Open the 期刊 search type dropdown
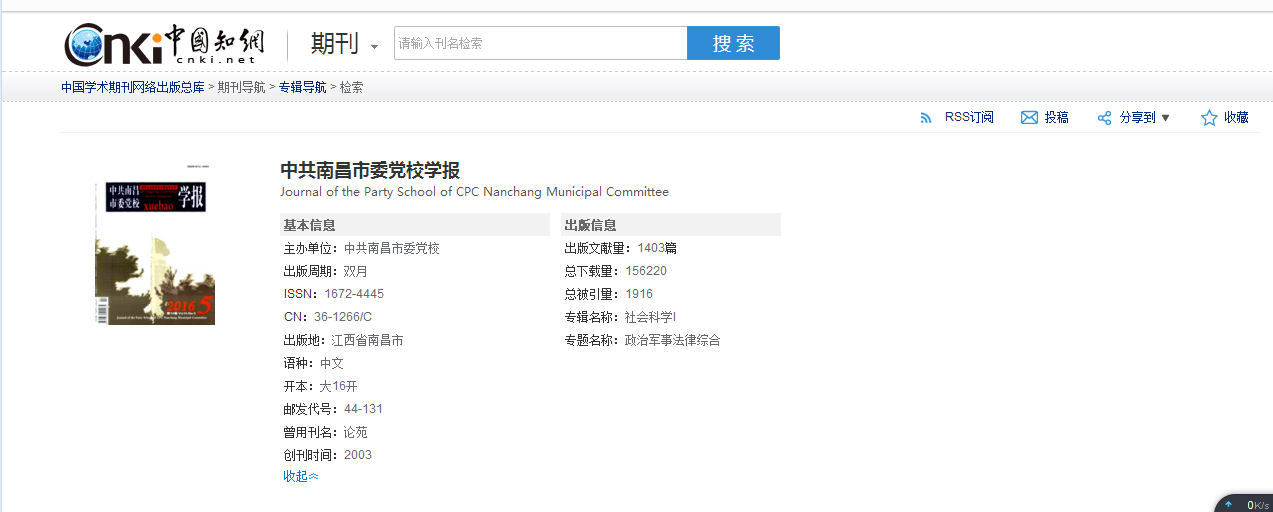The height and width of the screenshot is (512, 1273). (344, 44)
